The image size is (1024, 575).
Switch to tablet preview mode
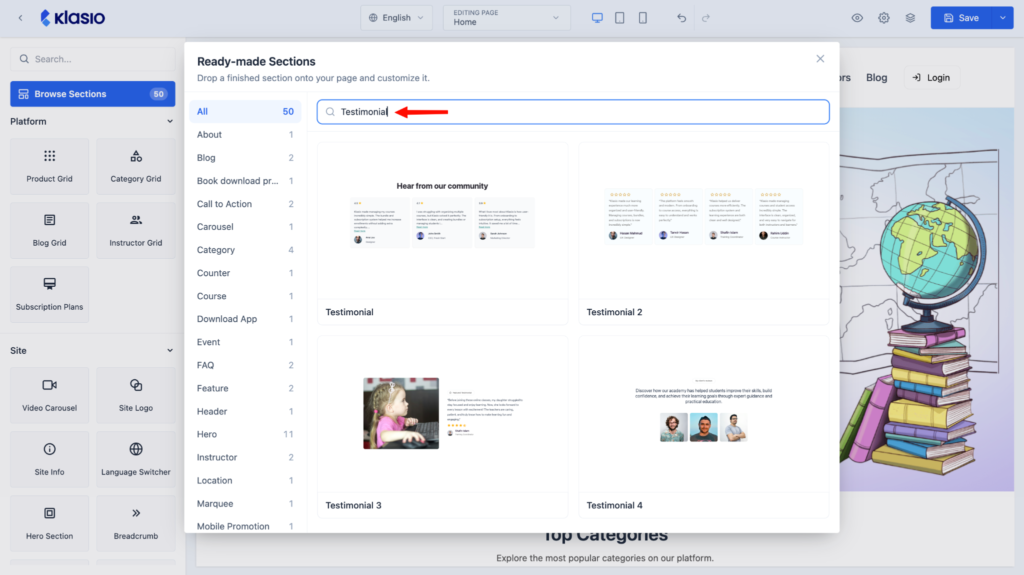620,18
